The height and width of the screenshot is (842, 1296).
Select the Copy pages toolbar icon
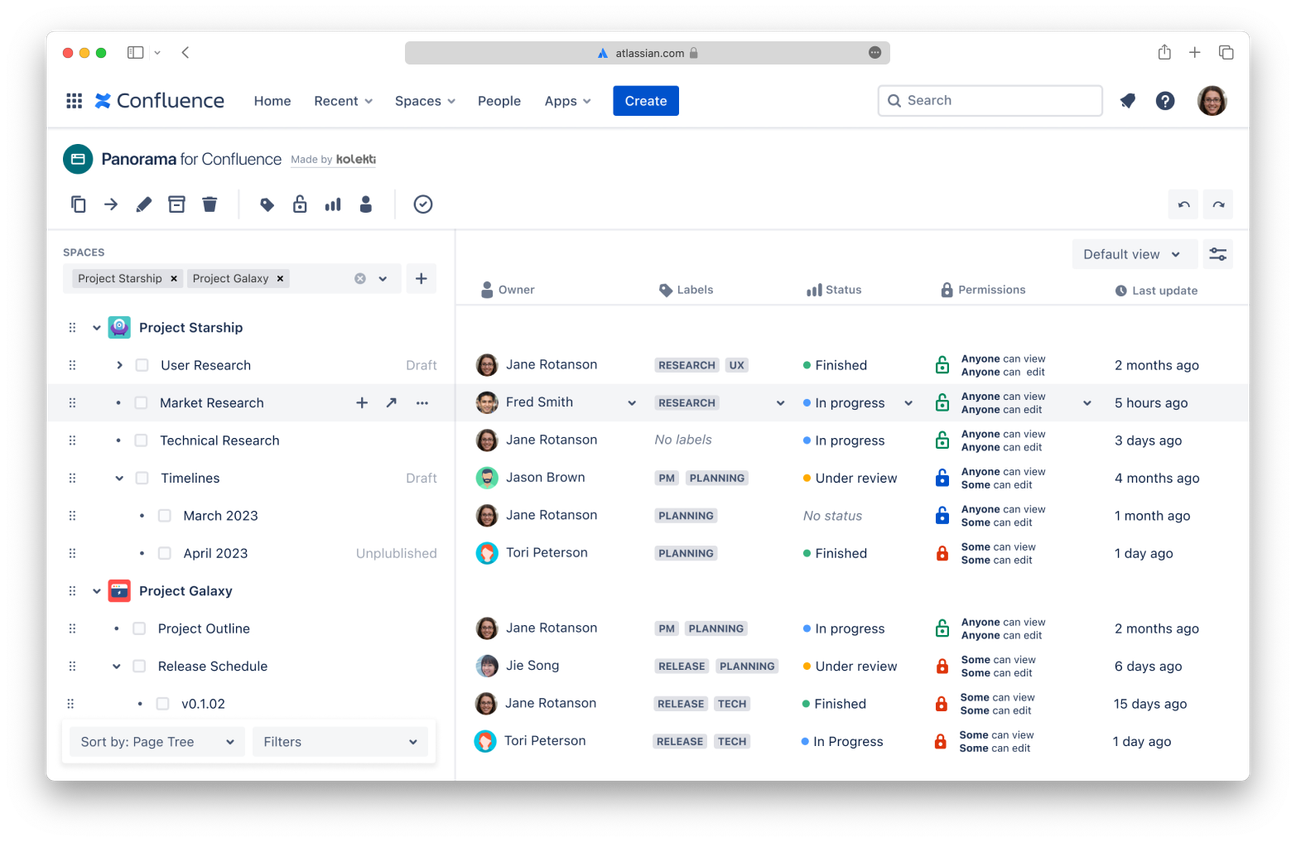coord(78,204)
